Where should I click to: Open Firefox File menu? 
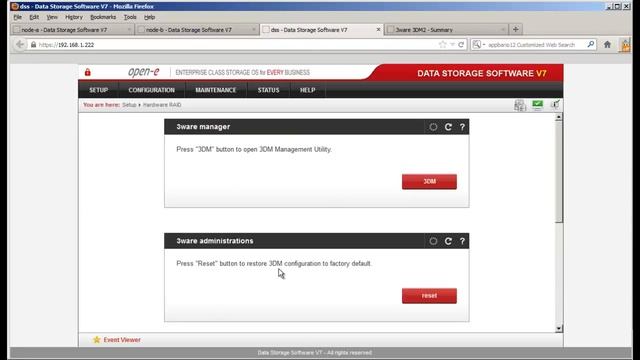[18, 17]
